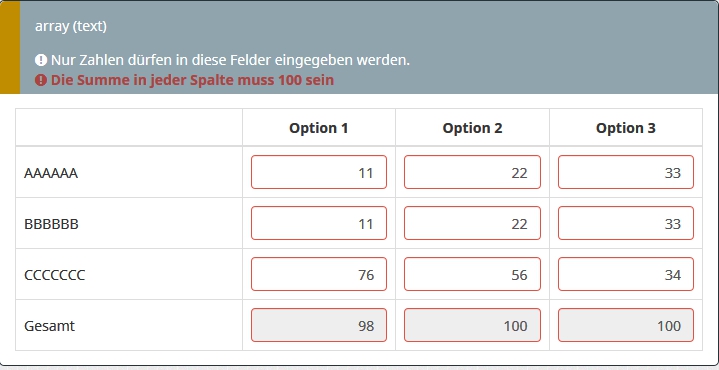The image size is (719, 370).
Task: Click the BBBBBB Option 1 field
Action: [x=319, y=223]
